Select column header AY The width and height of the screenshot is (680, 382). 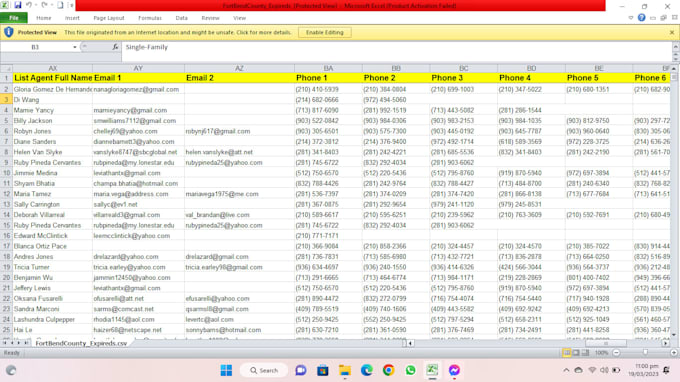[138, 68]
